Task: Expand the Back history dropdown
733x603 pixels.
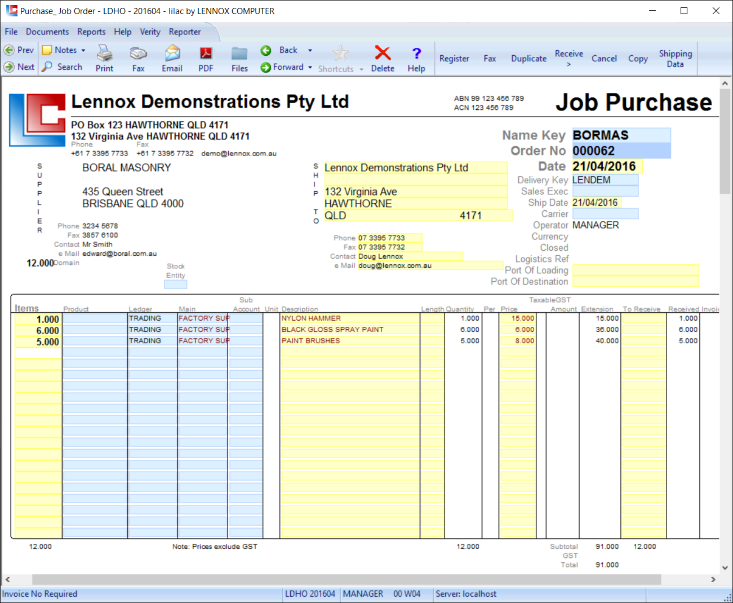Action: click(x=310, y=50)
